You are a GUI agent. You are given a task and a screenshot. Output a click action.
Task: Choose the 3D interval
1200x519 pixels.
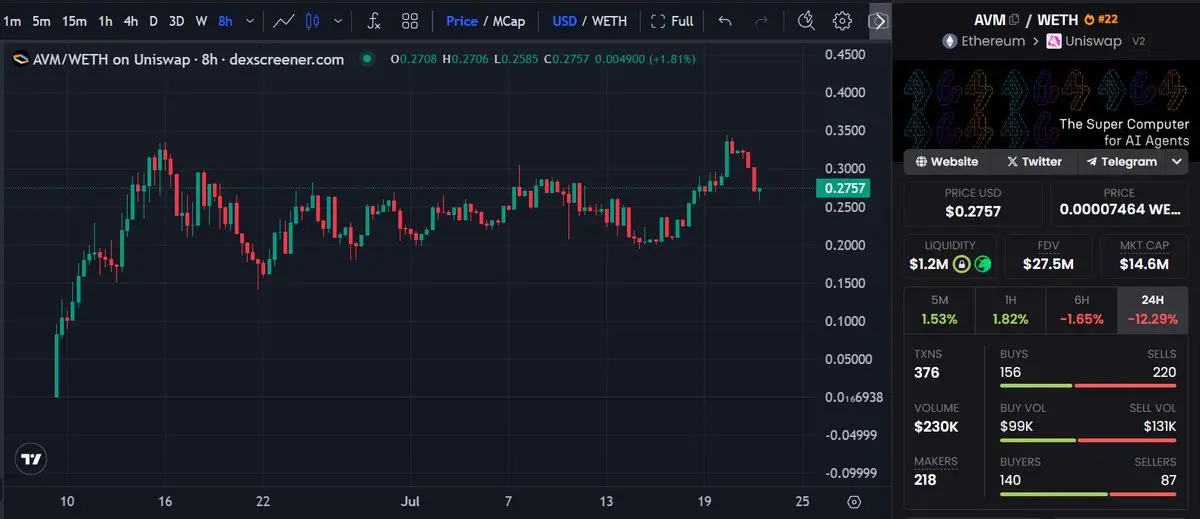coord(176,20)
